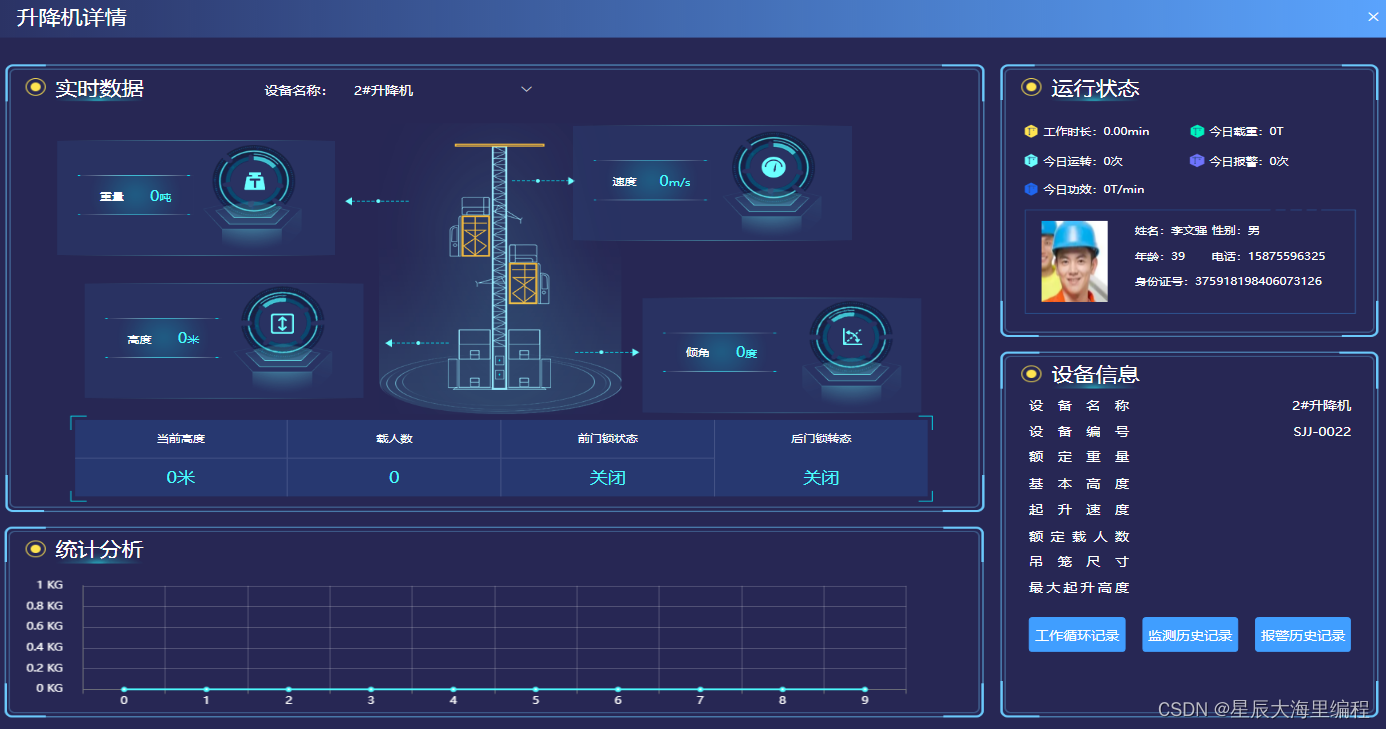Click the 1 KG axis label
The width and height of the screenshot is (1386, 729).
(x=50, y=585)
